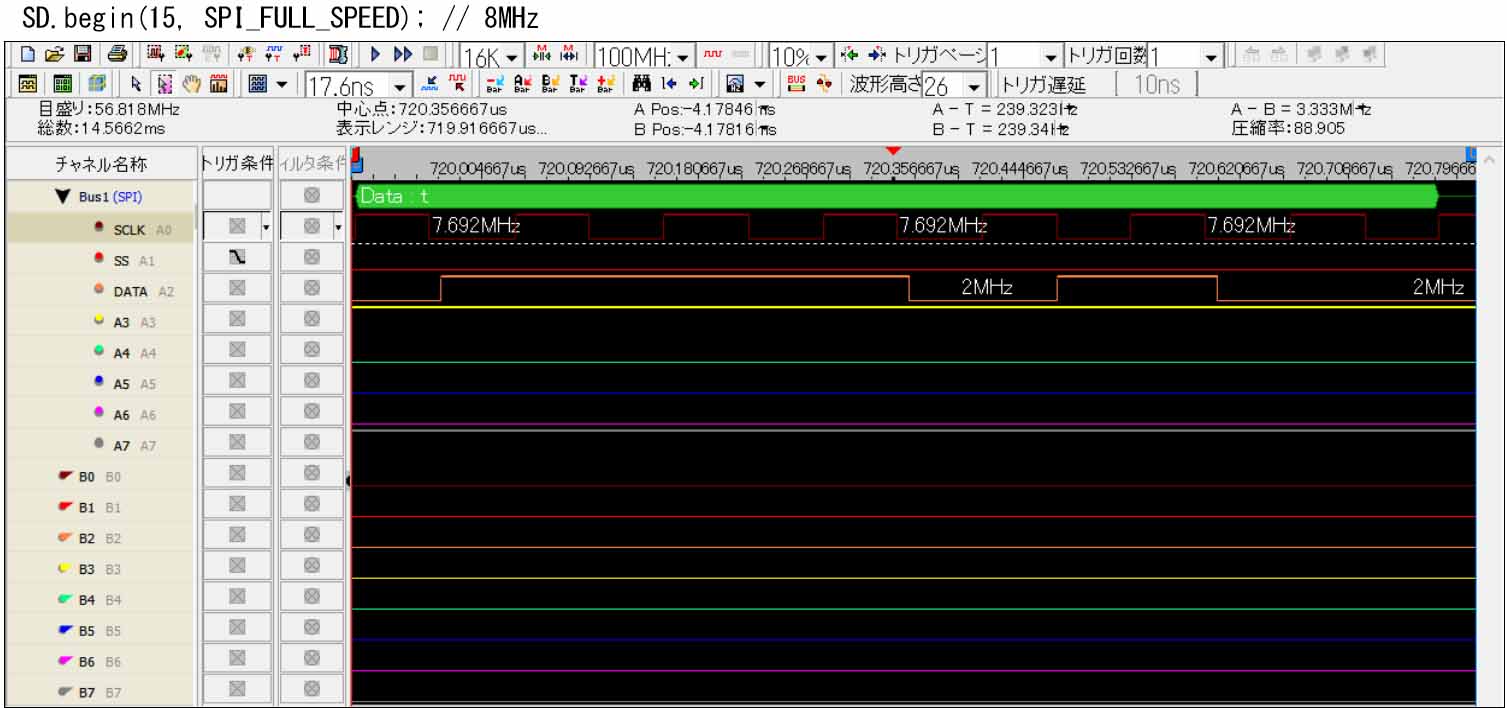1507x708 pixels.
Task: Print the waveform using the printer icon
Action: (117, 57)
